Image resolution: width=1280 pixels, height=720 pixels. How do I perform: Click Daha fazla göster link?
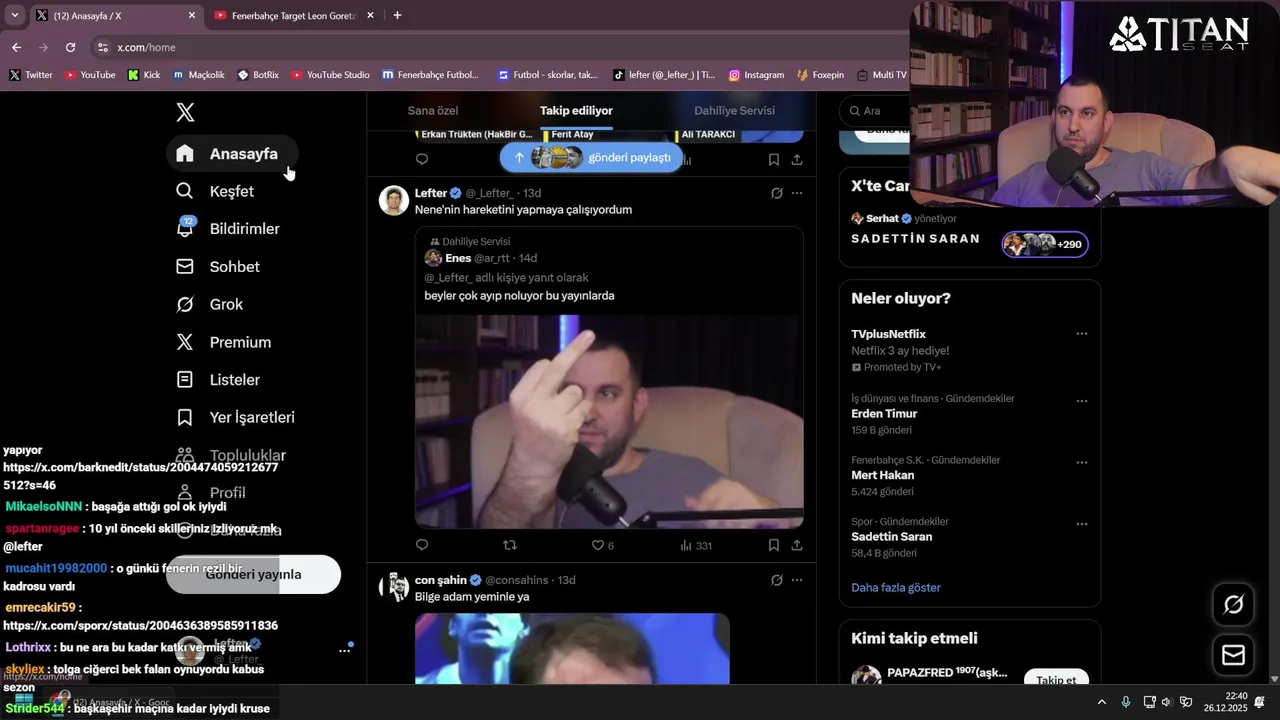[896, 588]
